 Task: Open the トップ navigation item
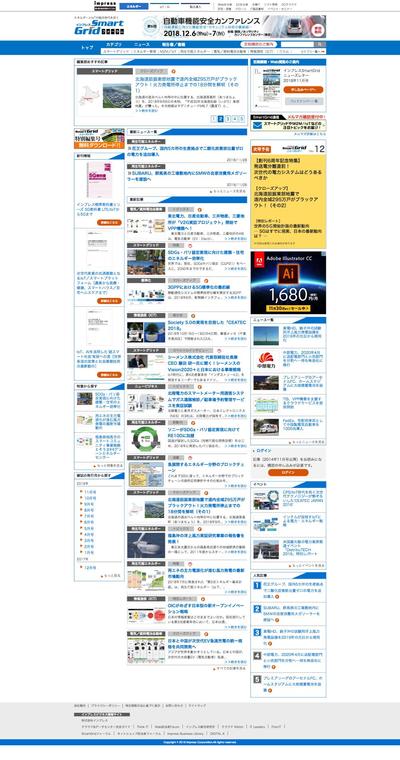coord(87,48)
